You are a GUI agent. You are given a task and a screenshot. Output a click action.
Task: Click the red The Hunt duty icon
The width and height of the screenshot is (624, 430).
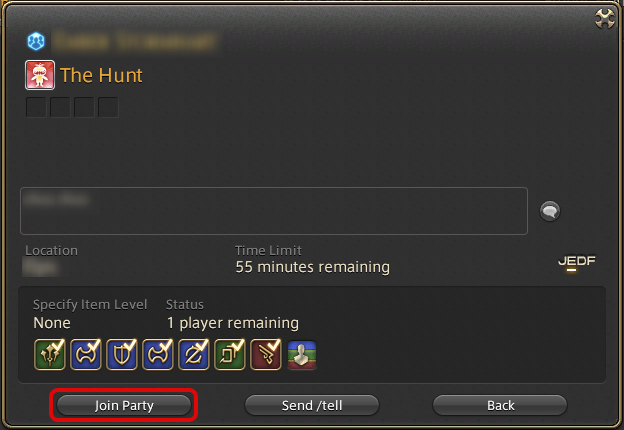(x=40, y=75)
